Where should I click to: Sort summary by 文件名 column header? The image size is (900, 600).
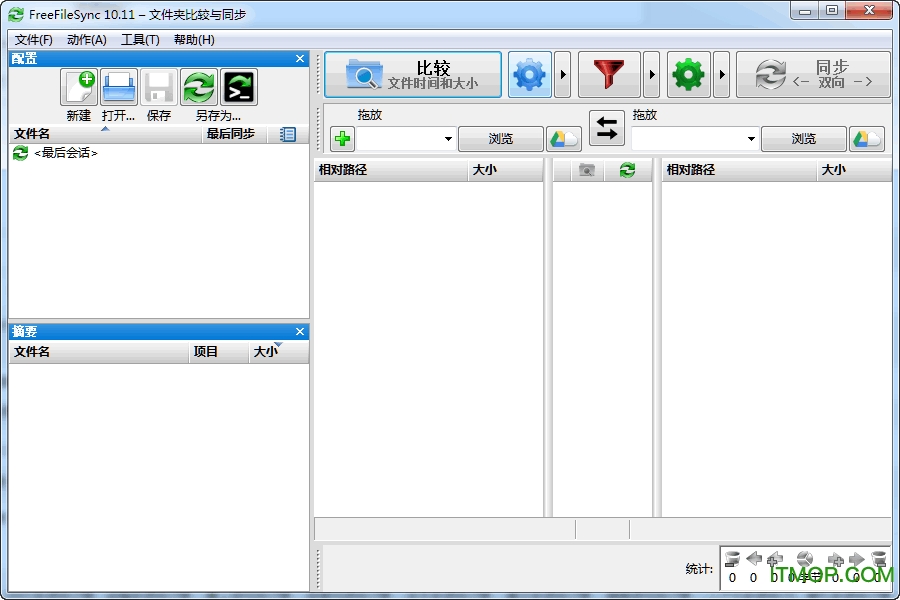tap(99, 351)
